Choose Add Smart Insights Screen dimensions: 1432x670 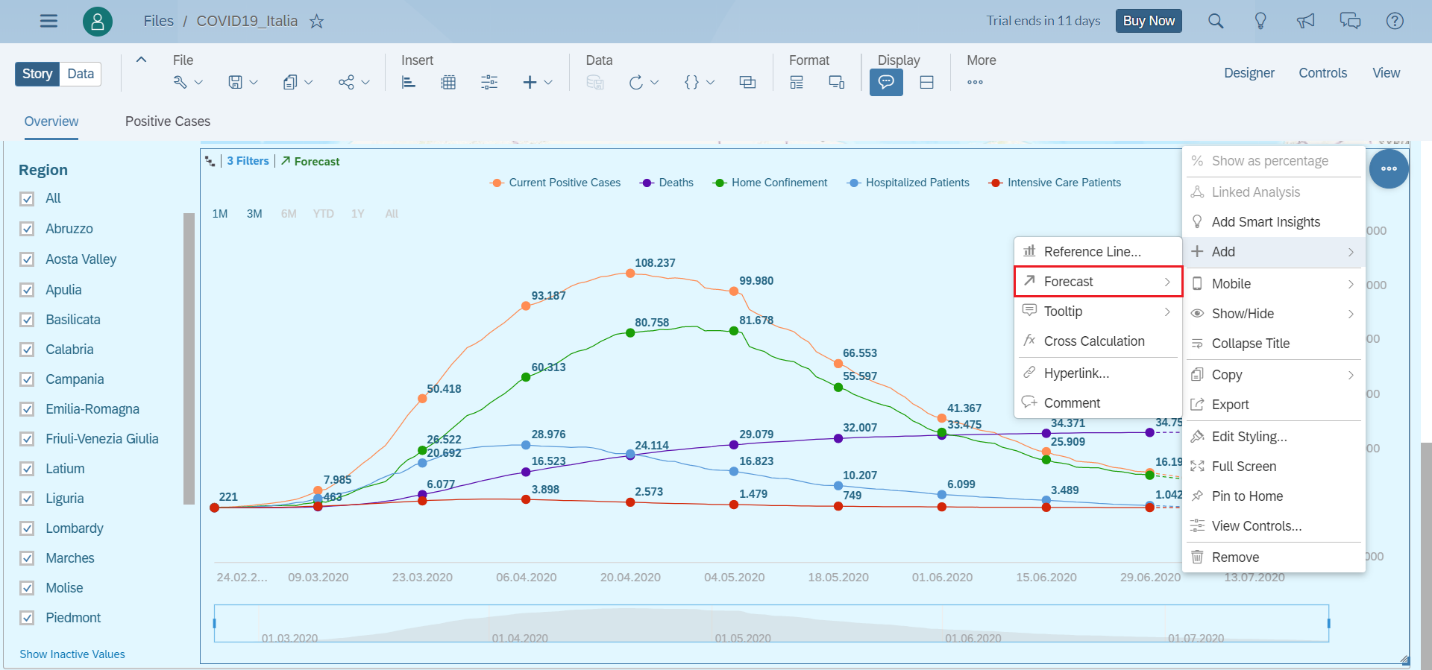click(x=1273, y=222)
